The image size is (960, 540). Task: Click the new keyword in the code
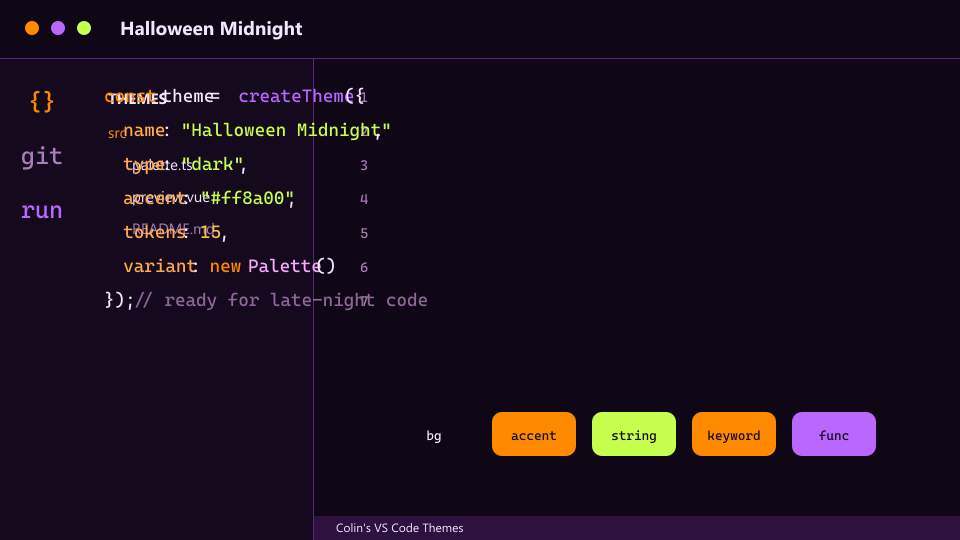point(225,266)
